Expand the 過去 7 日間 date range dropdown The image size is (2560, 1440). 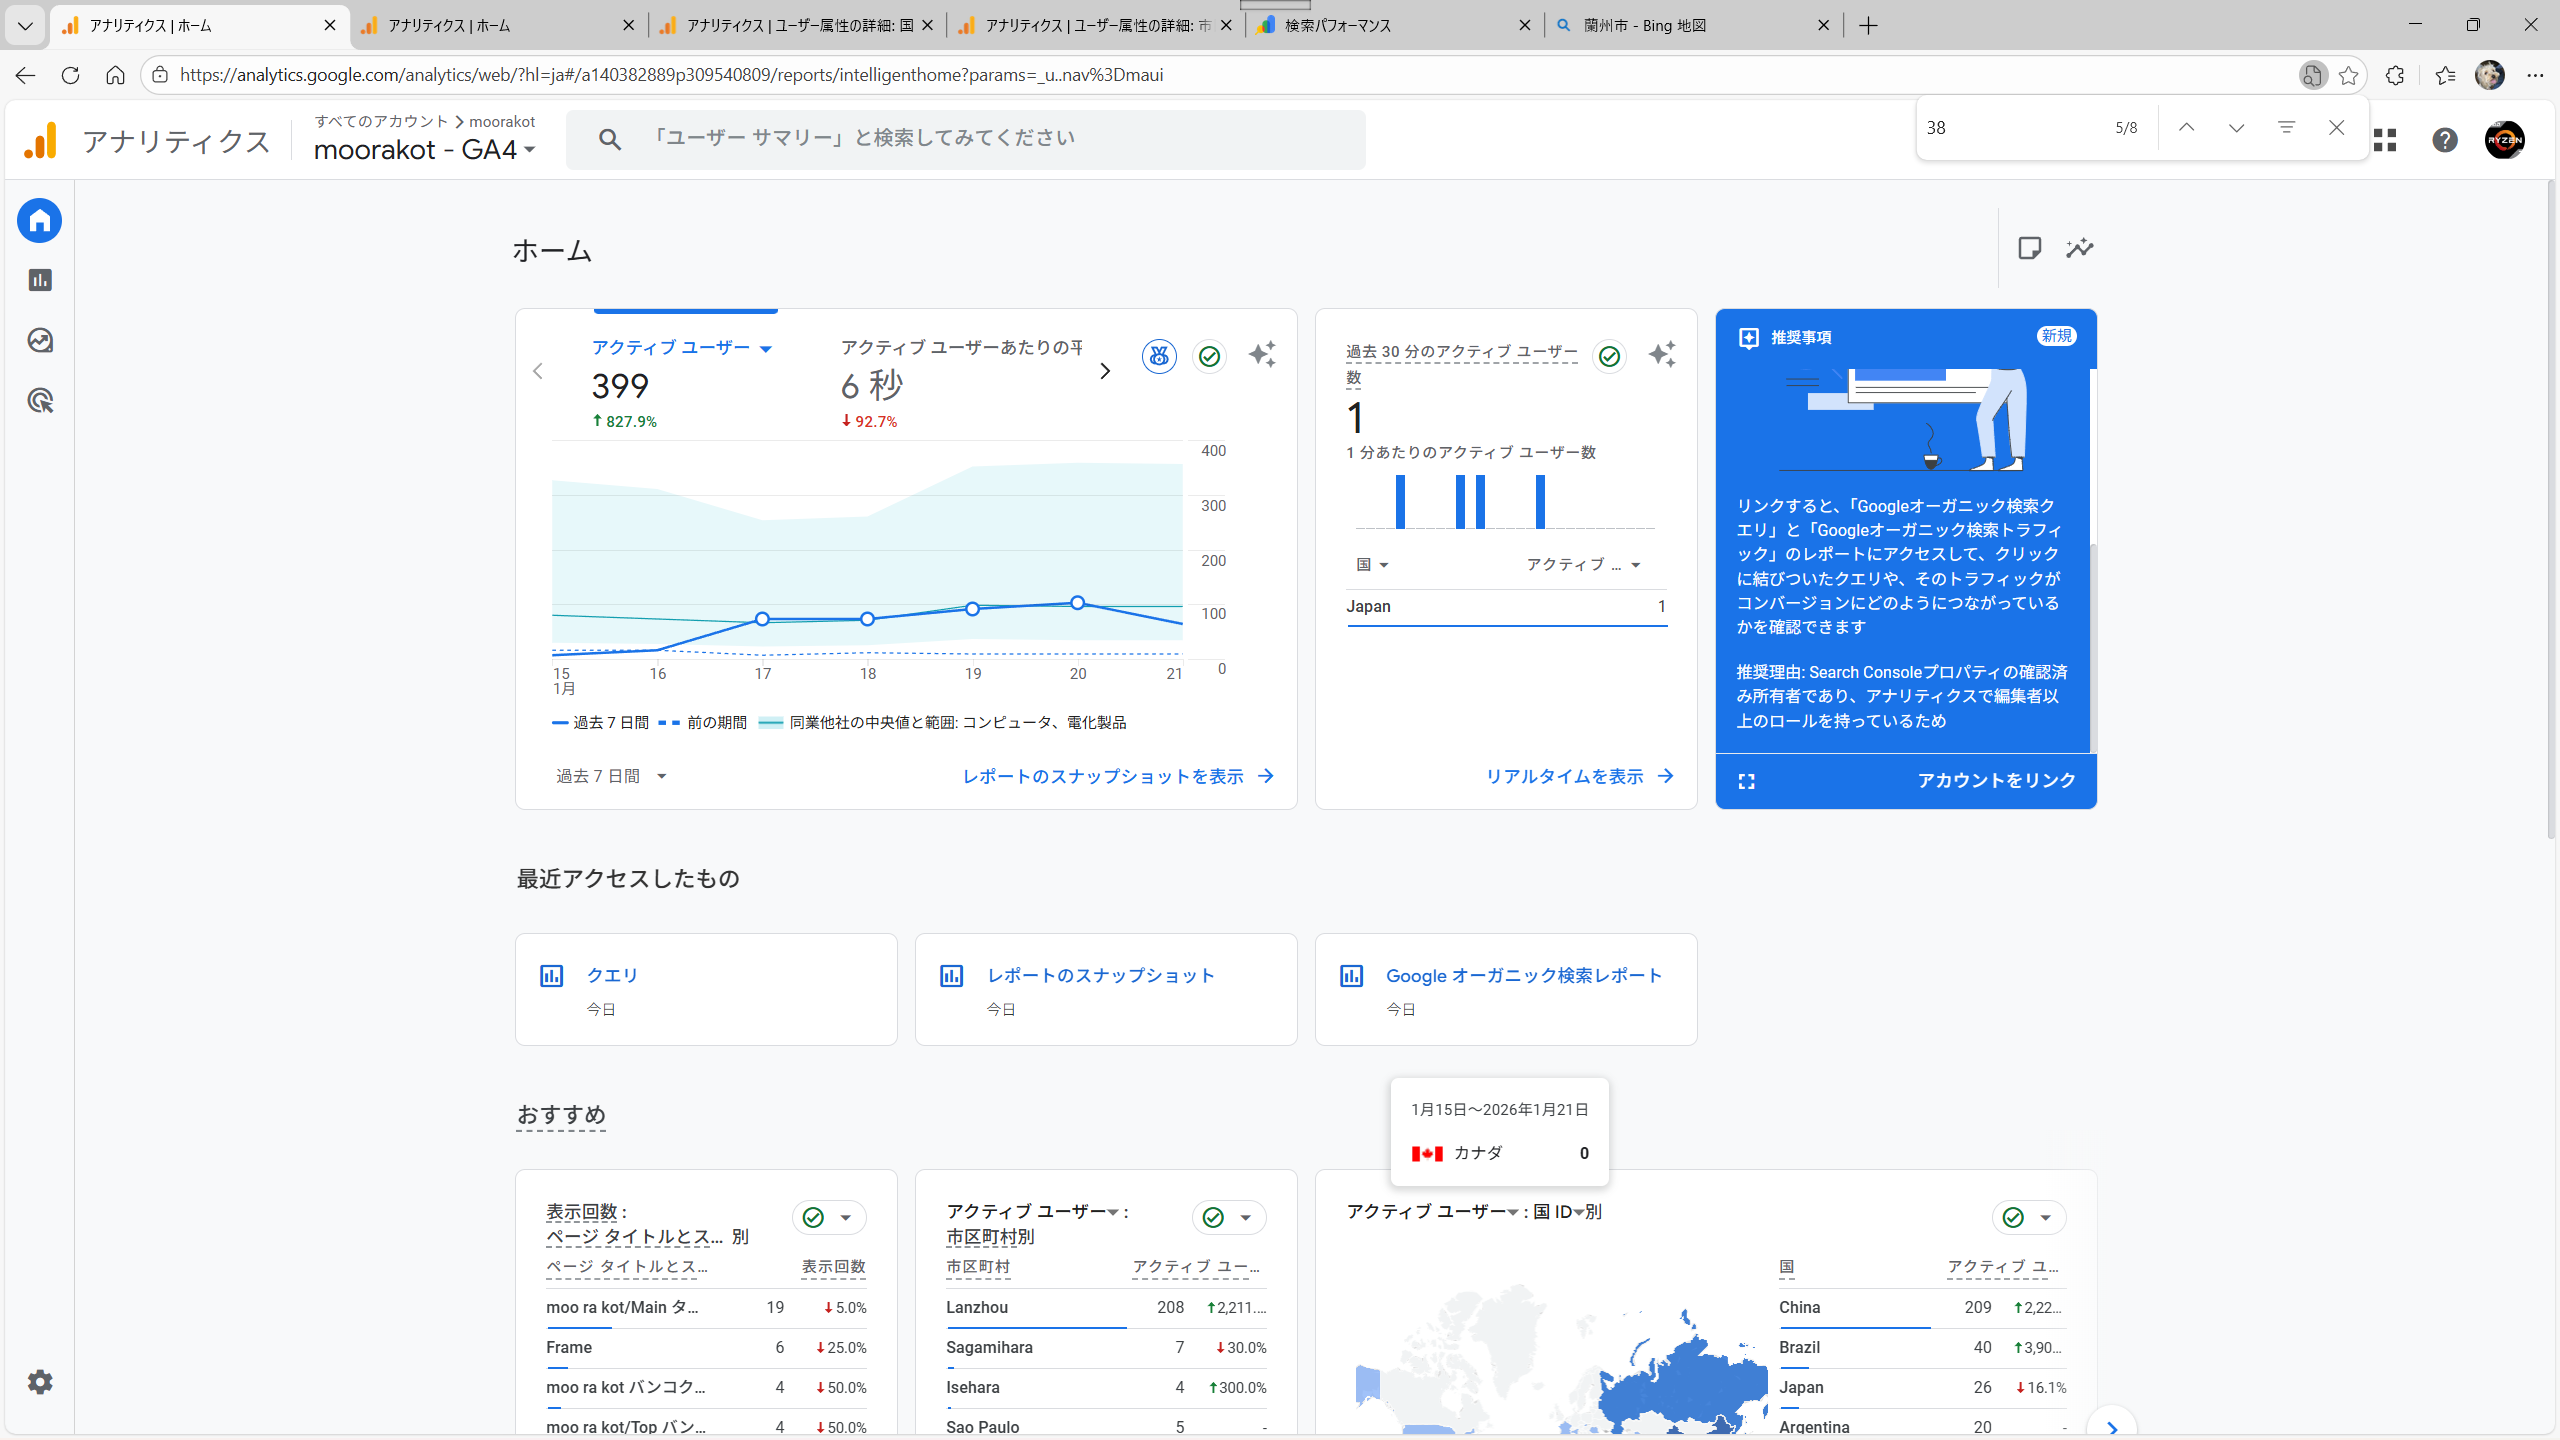pos(611,776)
